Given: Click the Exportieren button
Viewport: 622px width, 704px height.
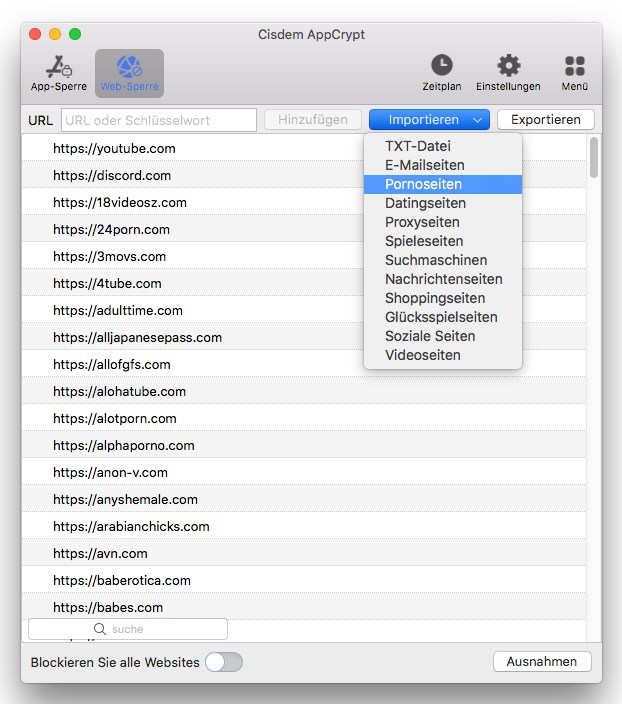Looking at the screenshot, I should tap(546, 120).
